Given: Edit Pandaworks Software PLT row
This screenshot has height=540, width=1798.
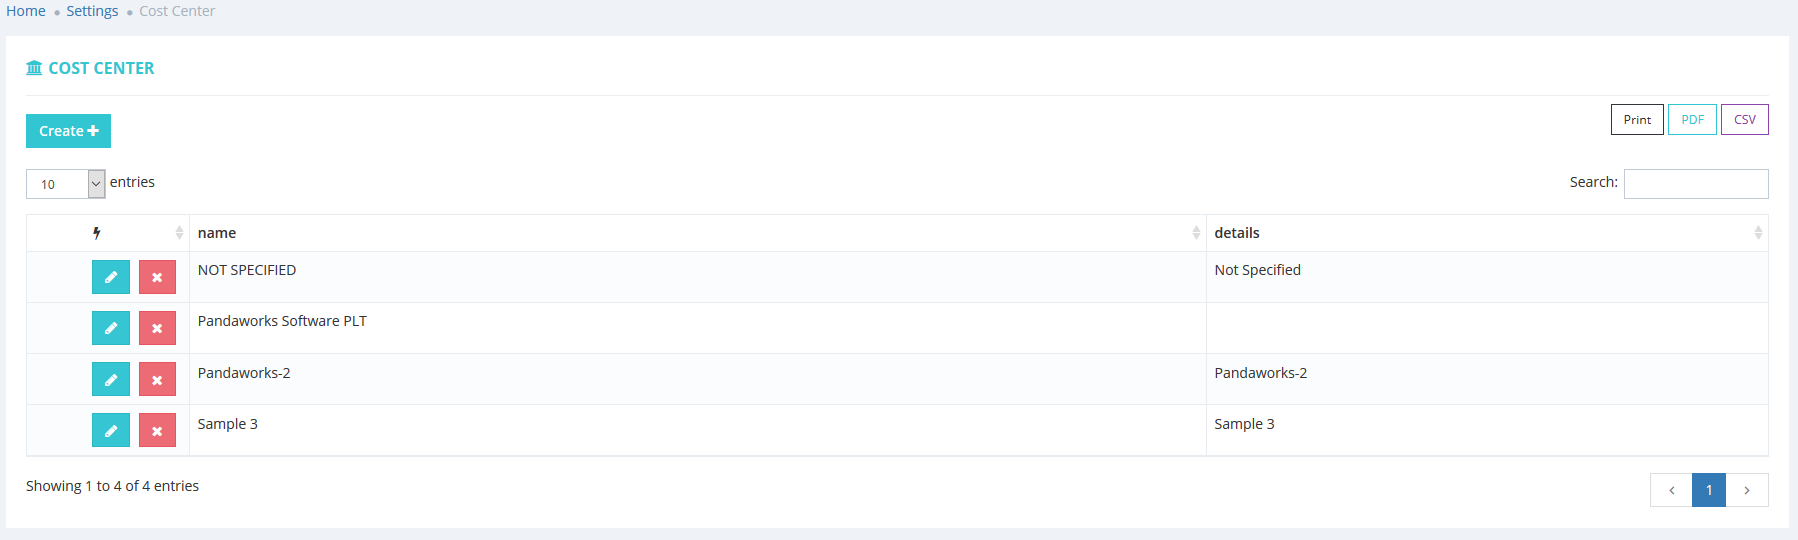Looking at the screenshot, I should [111, 328].
